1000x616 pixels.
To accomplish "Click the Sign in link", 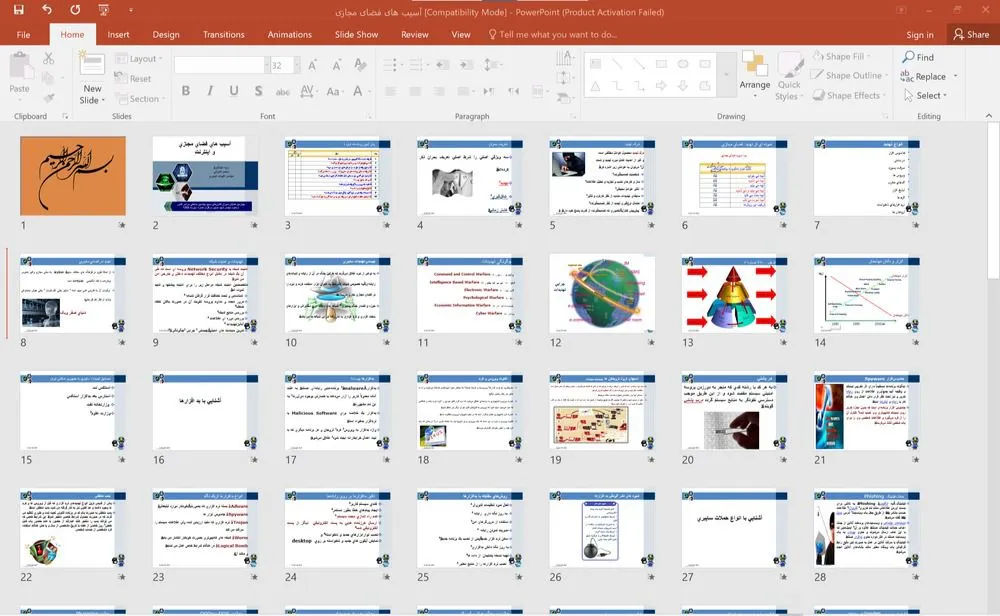I will click(919, 34).
